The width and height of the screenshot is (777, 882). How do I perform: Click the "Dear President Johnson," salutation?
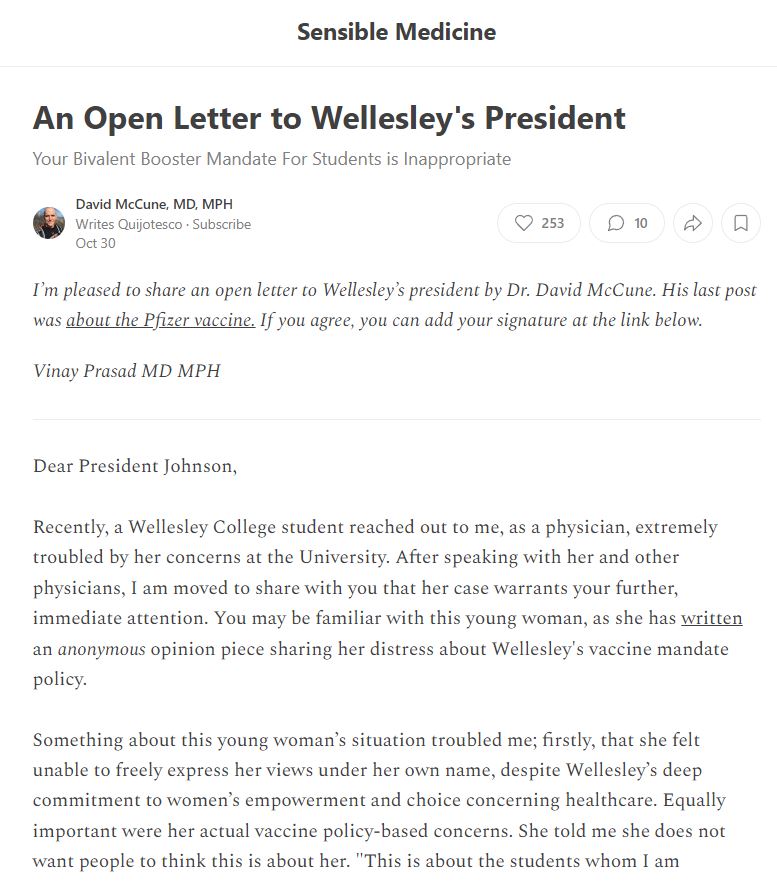[135, 466]
